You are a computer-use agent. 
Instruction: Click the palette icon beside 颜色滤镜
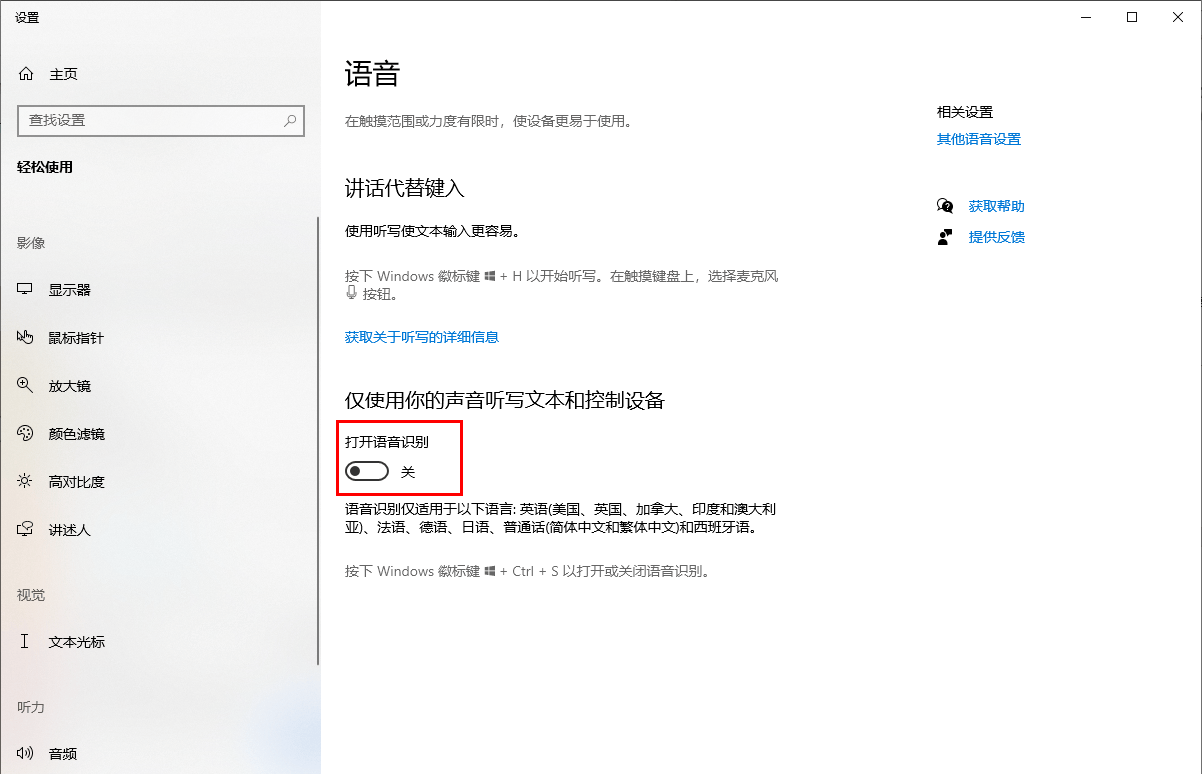pyautogui.click(x=26, y=434)
